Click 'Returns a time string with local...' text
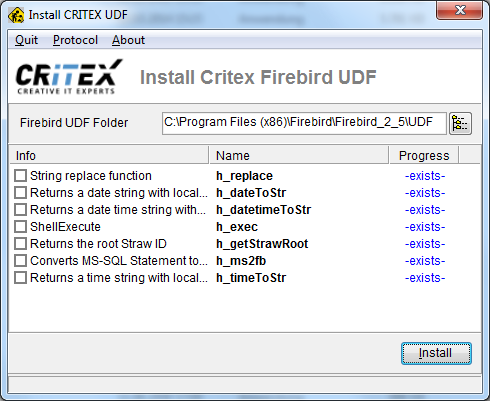Image resolution: width=490 pixels, height=401 pixels. coord(119,278)
